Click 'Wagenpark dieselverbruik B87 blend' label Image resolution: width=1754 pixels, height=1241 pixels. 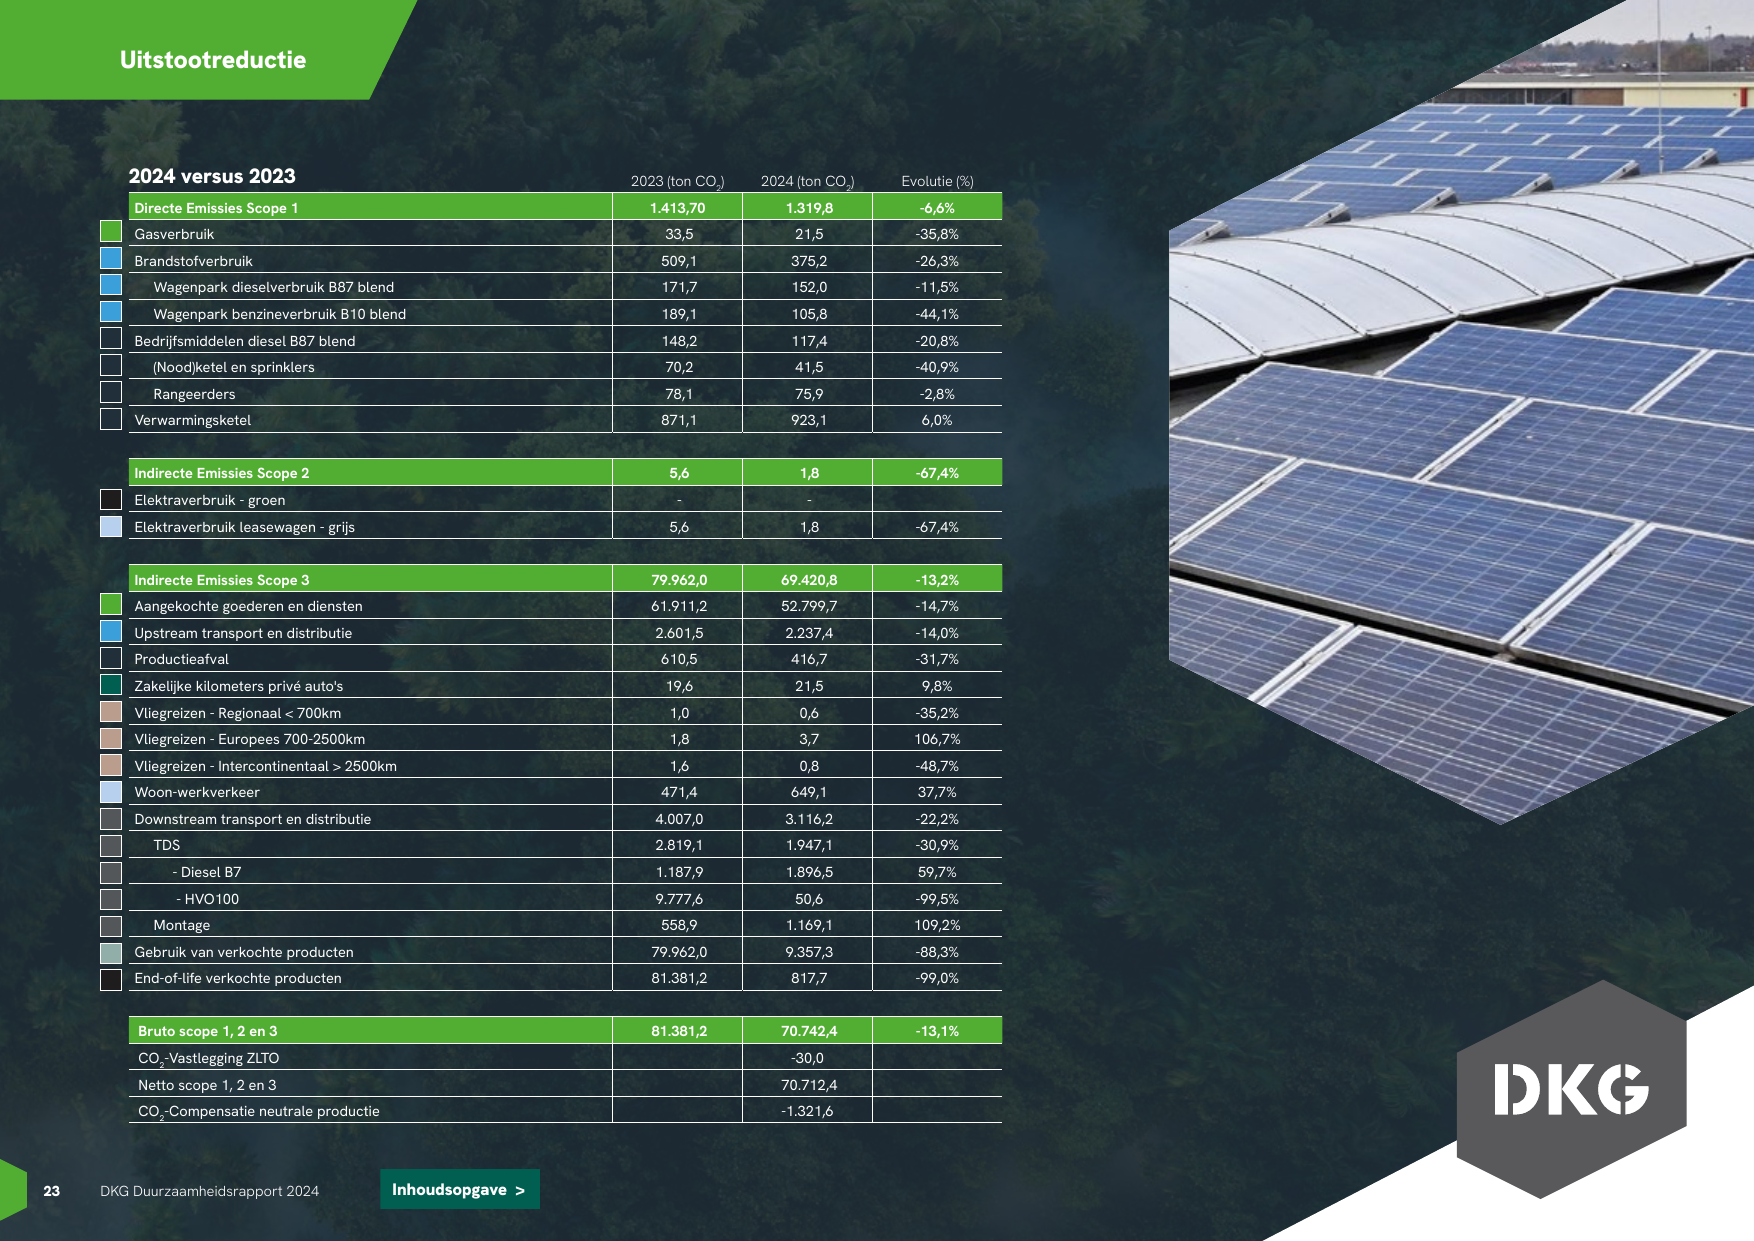click(x=274, y=287)
